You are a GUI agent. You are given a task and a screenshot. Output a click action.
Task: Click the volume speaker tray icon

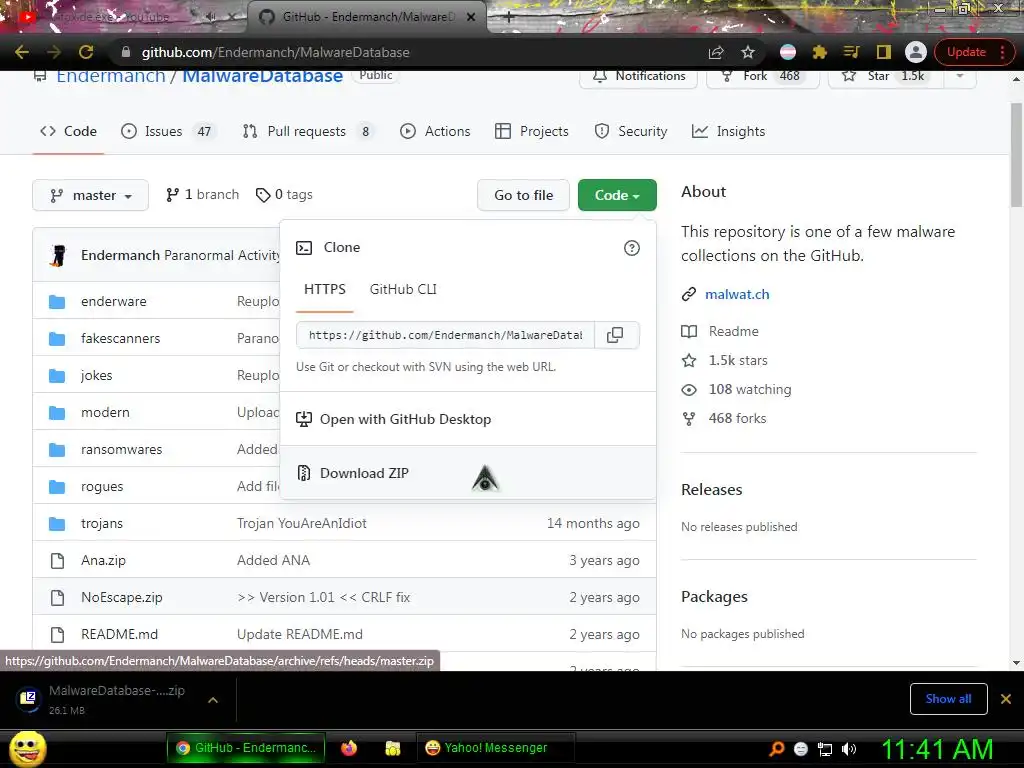(849, 749)
